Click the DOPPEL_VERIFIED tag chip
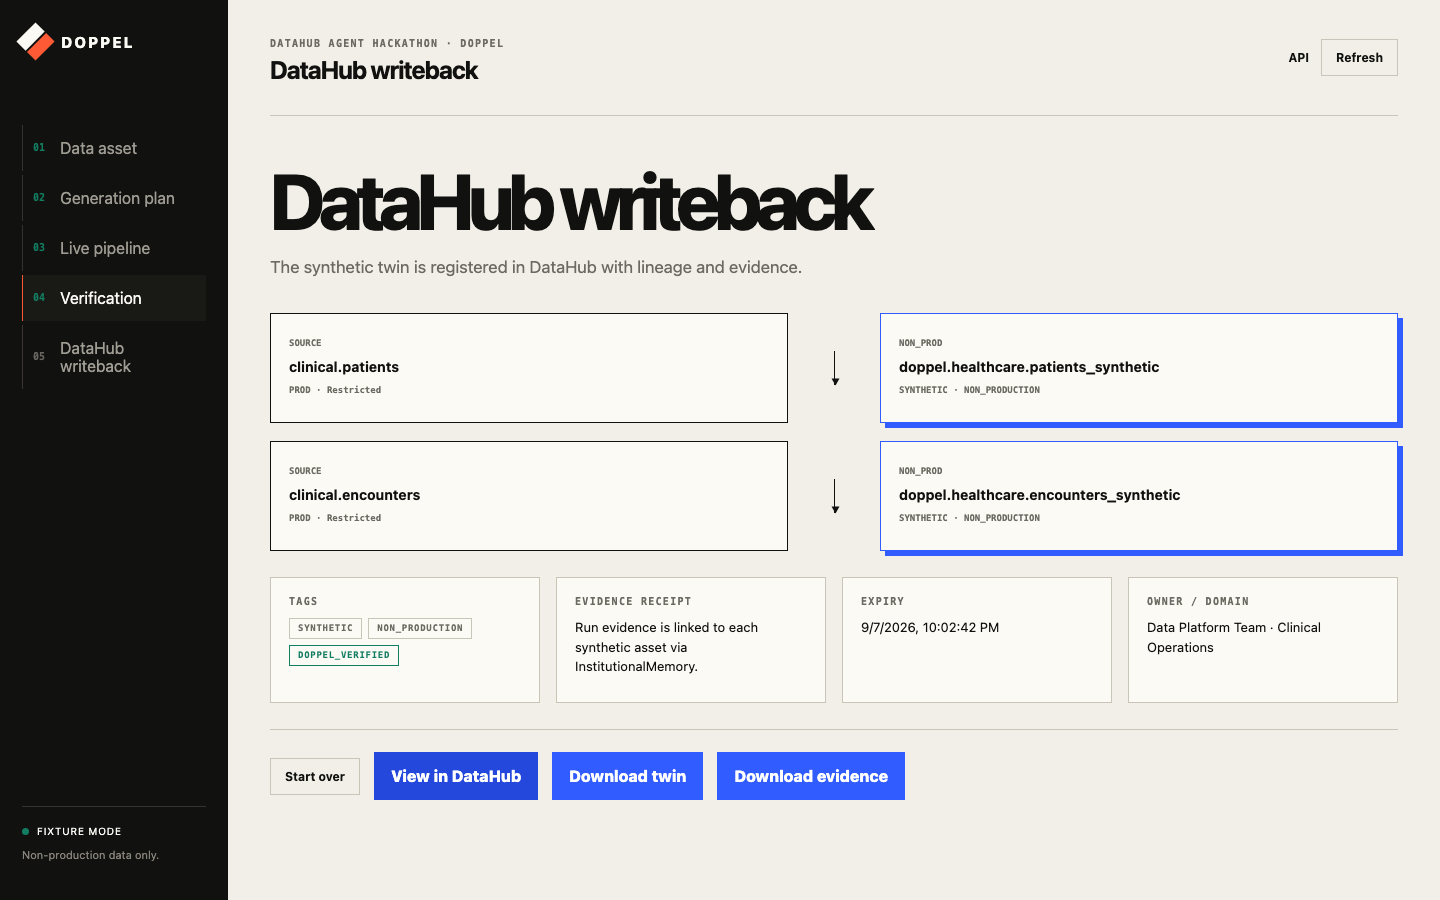 [x=344, y=655]
